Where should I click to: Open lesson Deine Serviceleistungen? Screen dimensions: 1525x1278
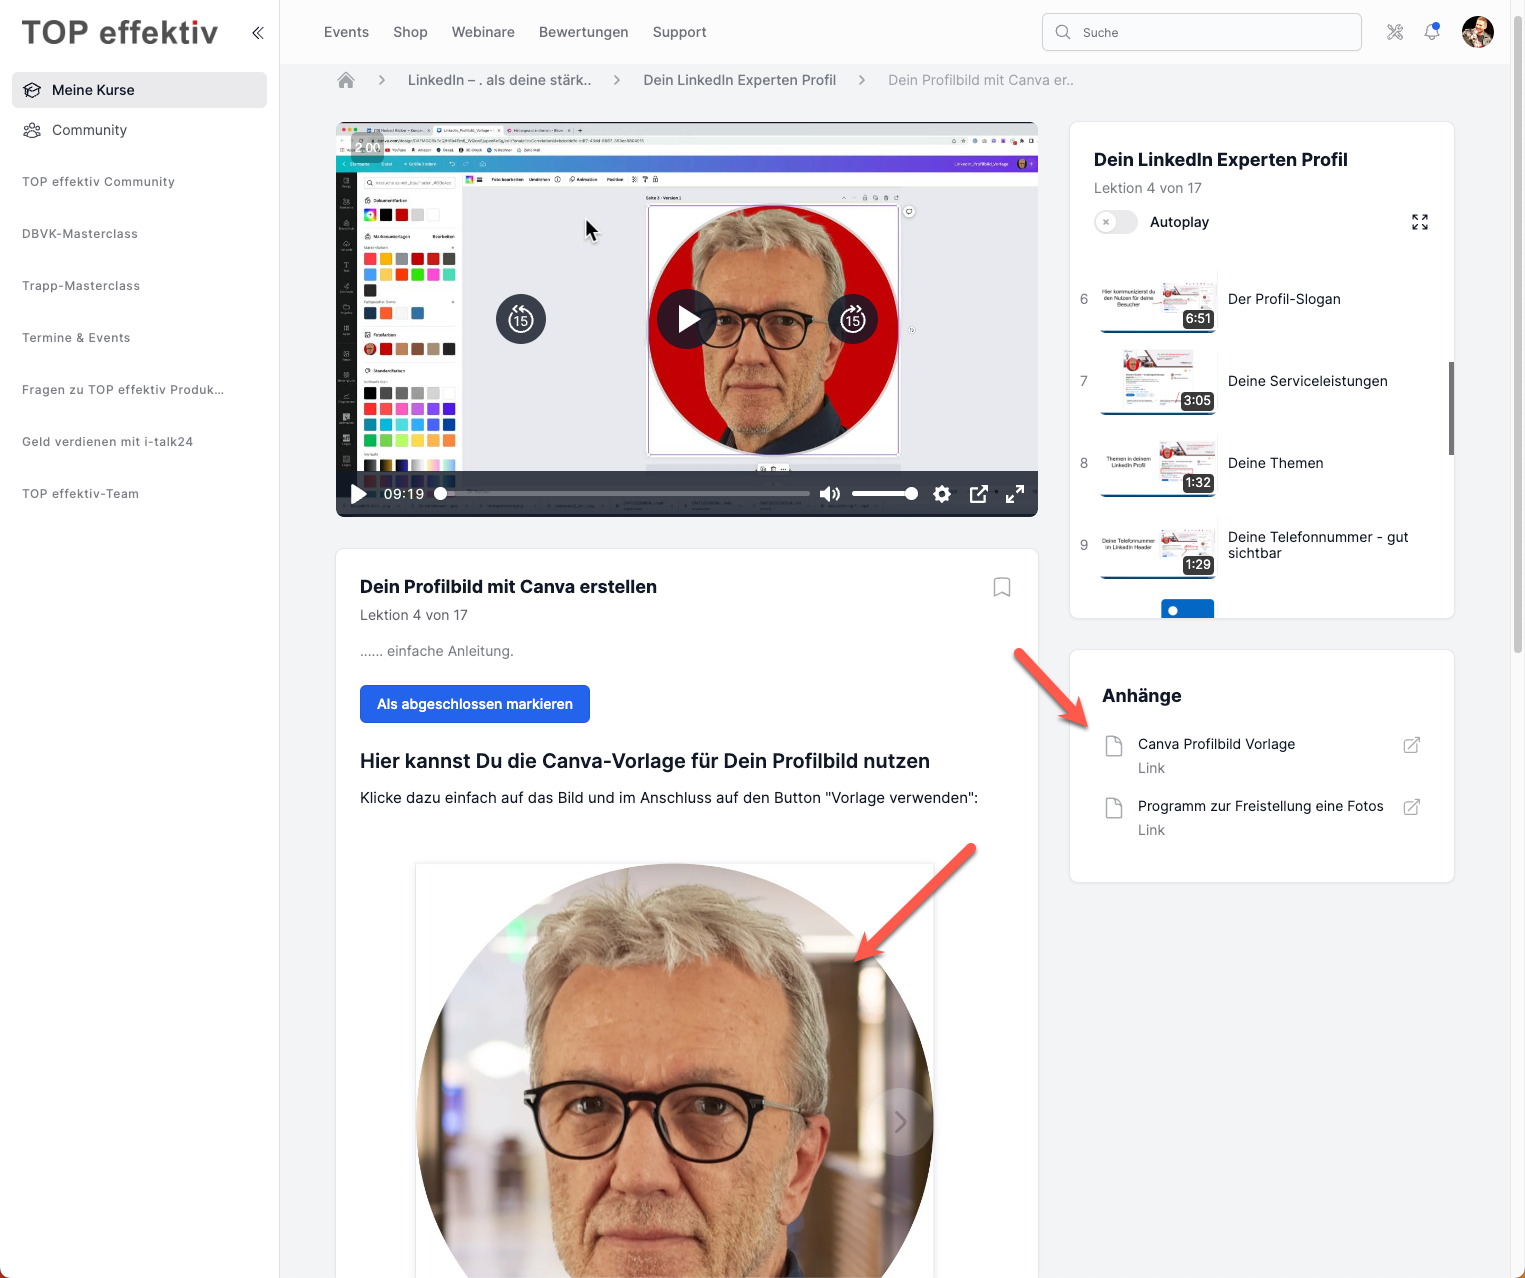1308,381
